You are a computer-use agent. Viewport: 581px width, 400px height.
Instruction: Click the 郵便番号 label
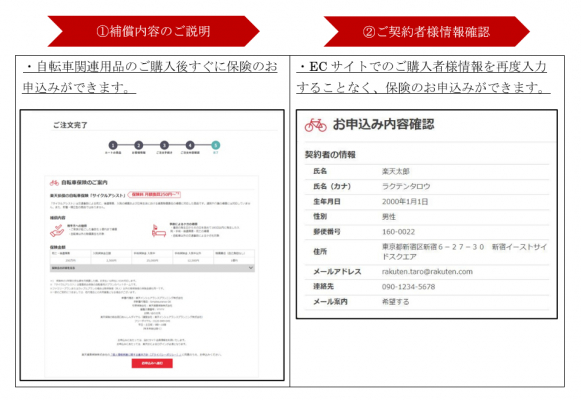click(x=327, y=232)
